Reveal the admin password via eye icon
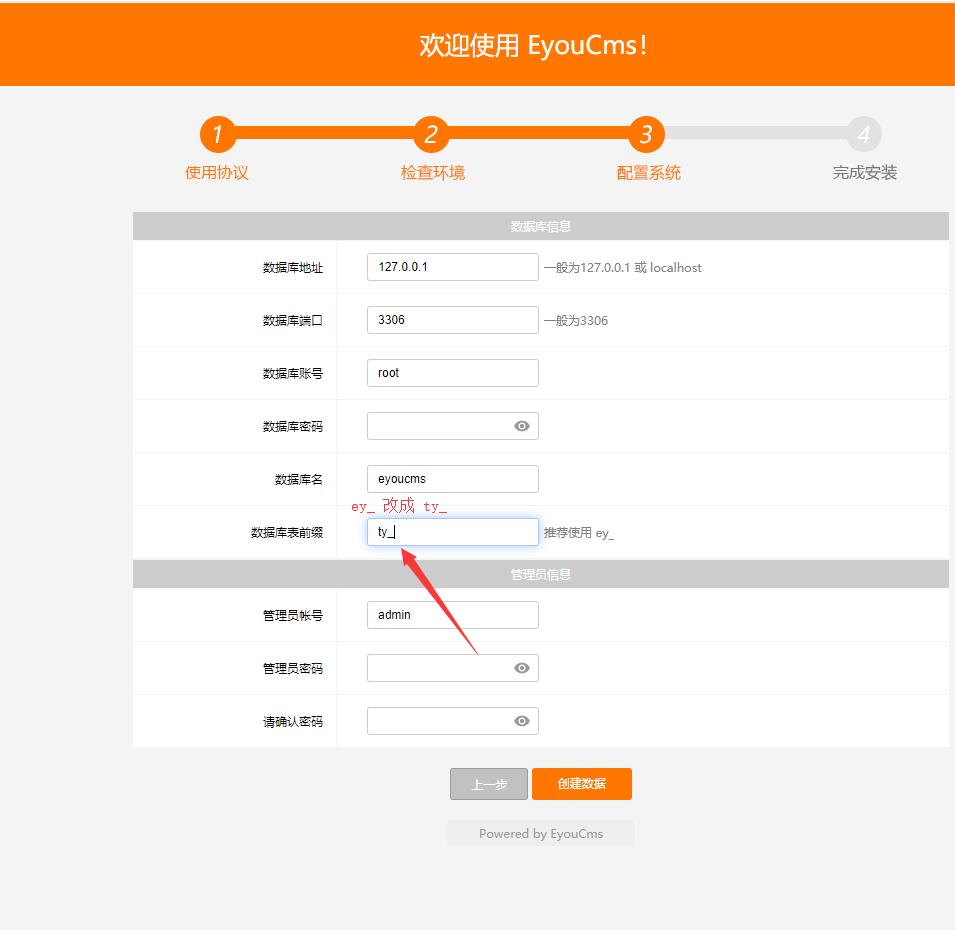This screenshot has height=930, width=955. [x=521, y=668]
